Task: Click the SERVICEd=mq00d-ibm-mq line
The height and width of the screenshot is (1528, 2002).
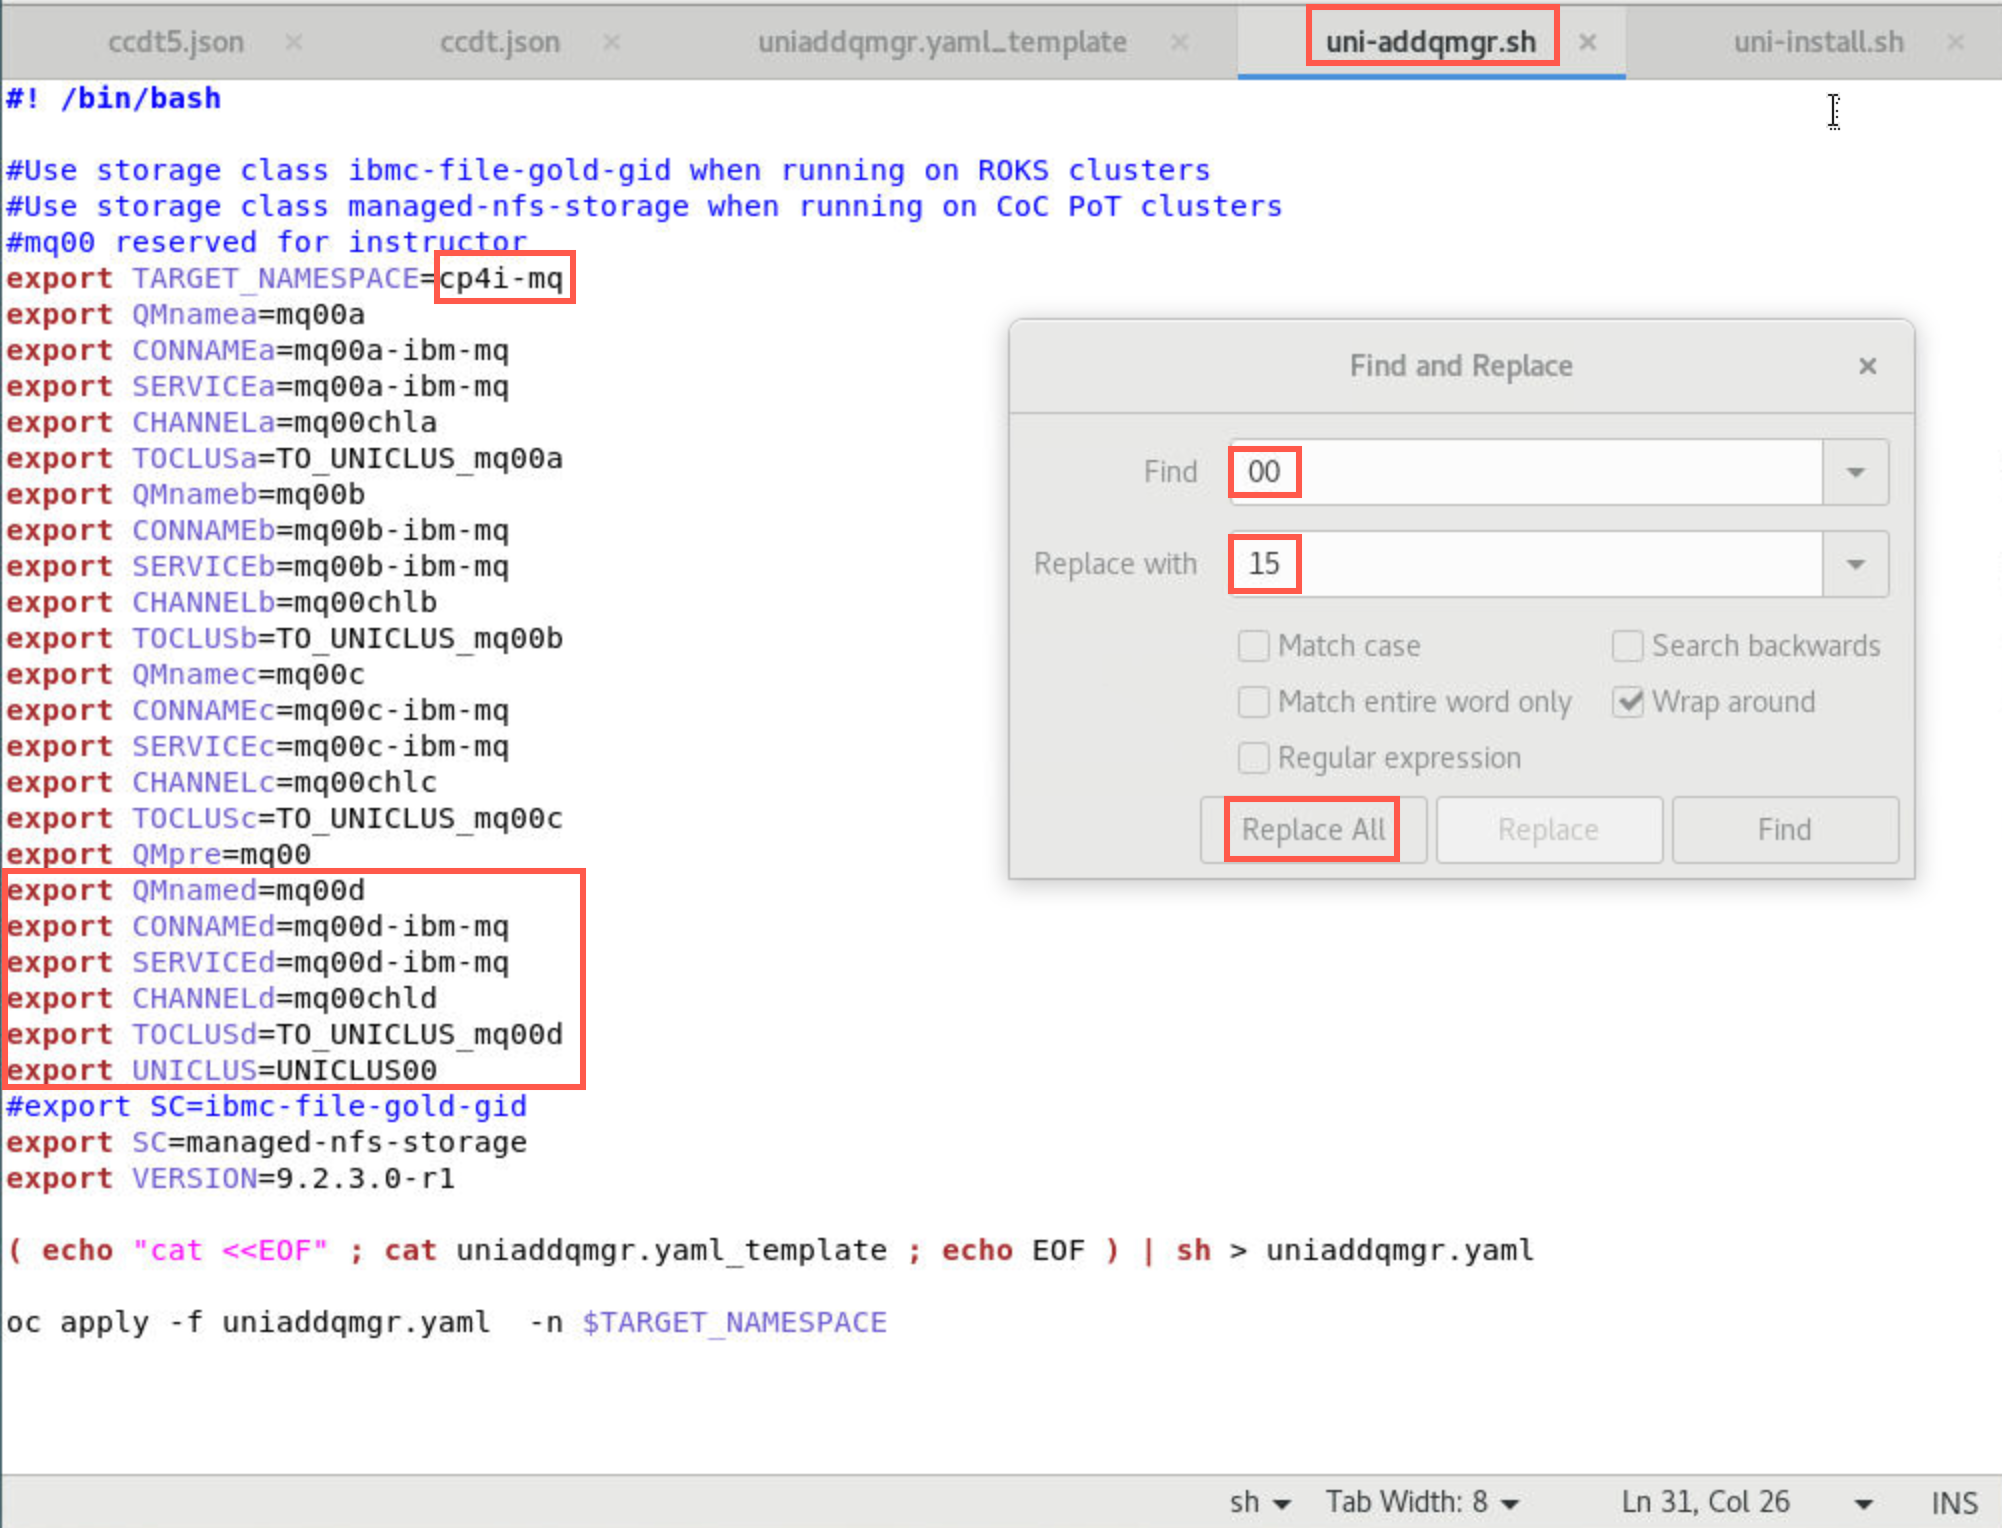Action: (x=257, y=962)
